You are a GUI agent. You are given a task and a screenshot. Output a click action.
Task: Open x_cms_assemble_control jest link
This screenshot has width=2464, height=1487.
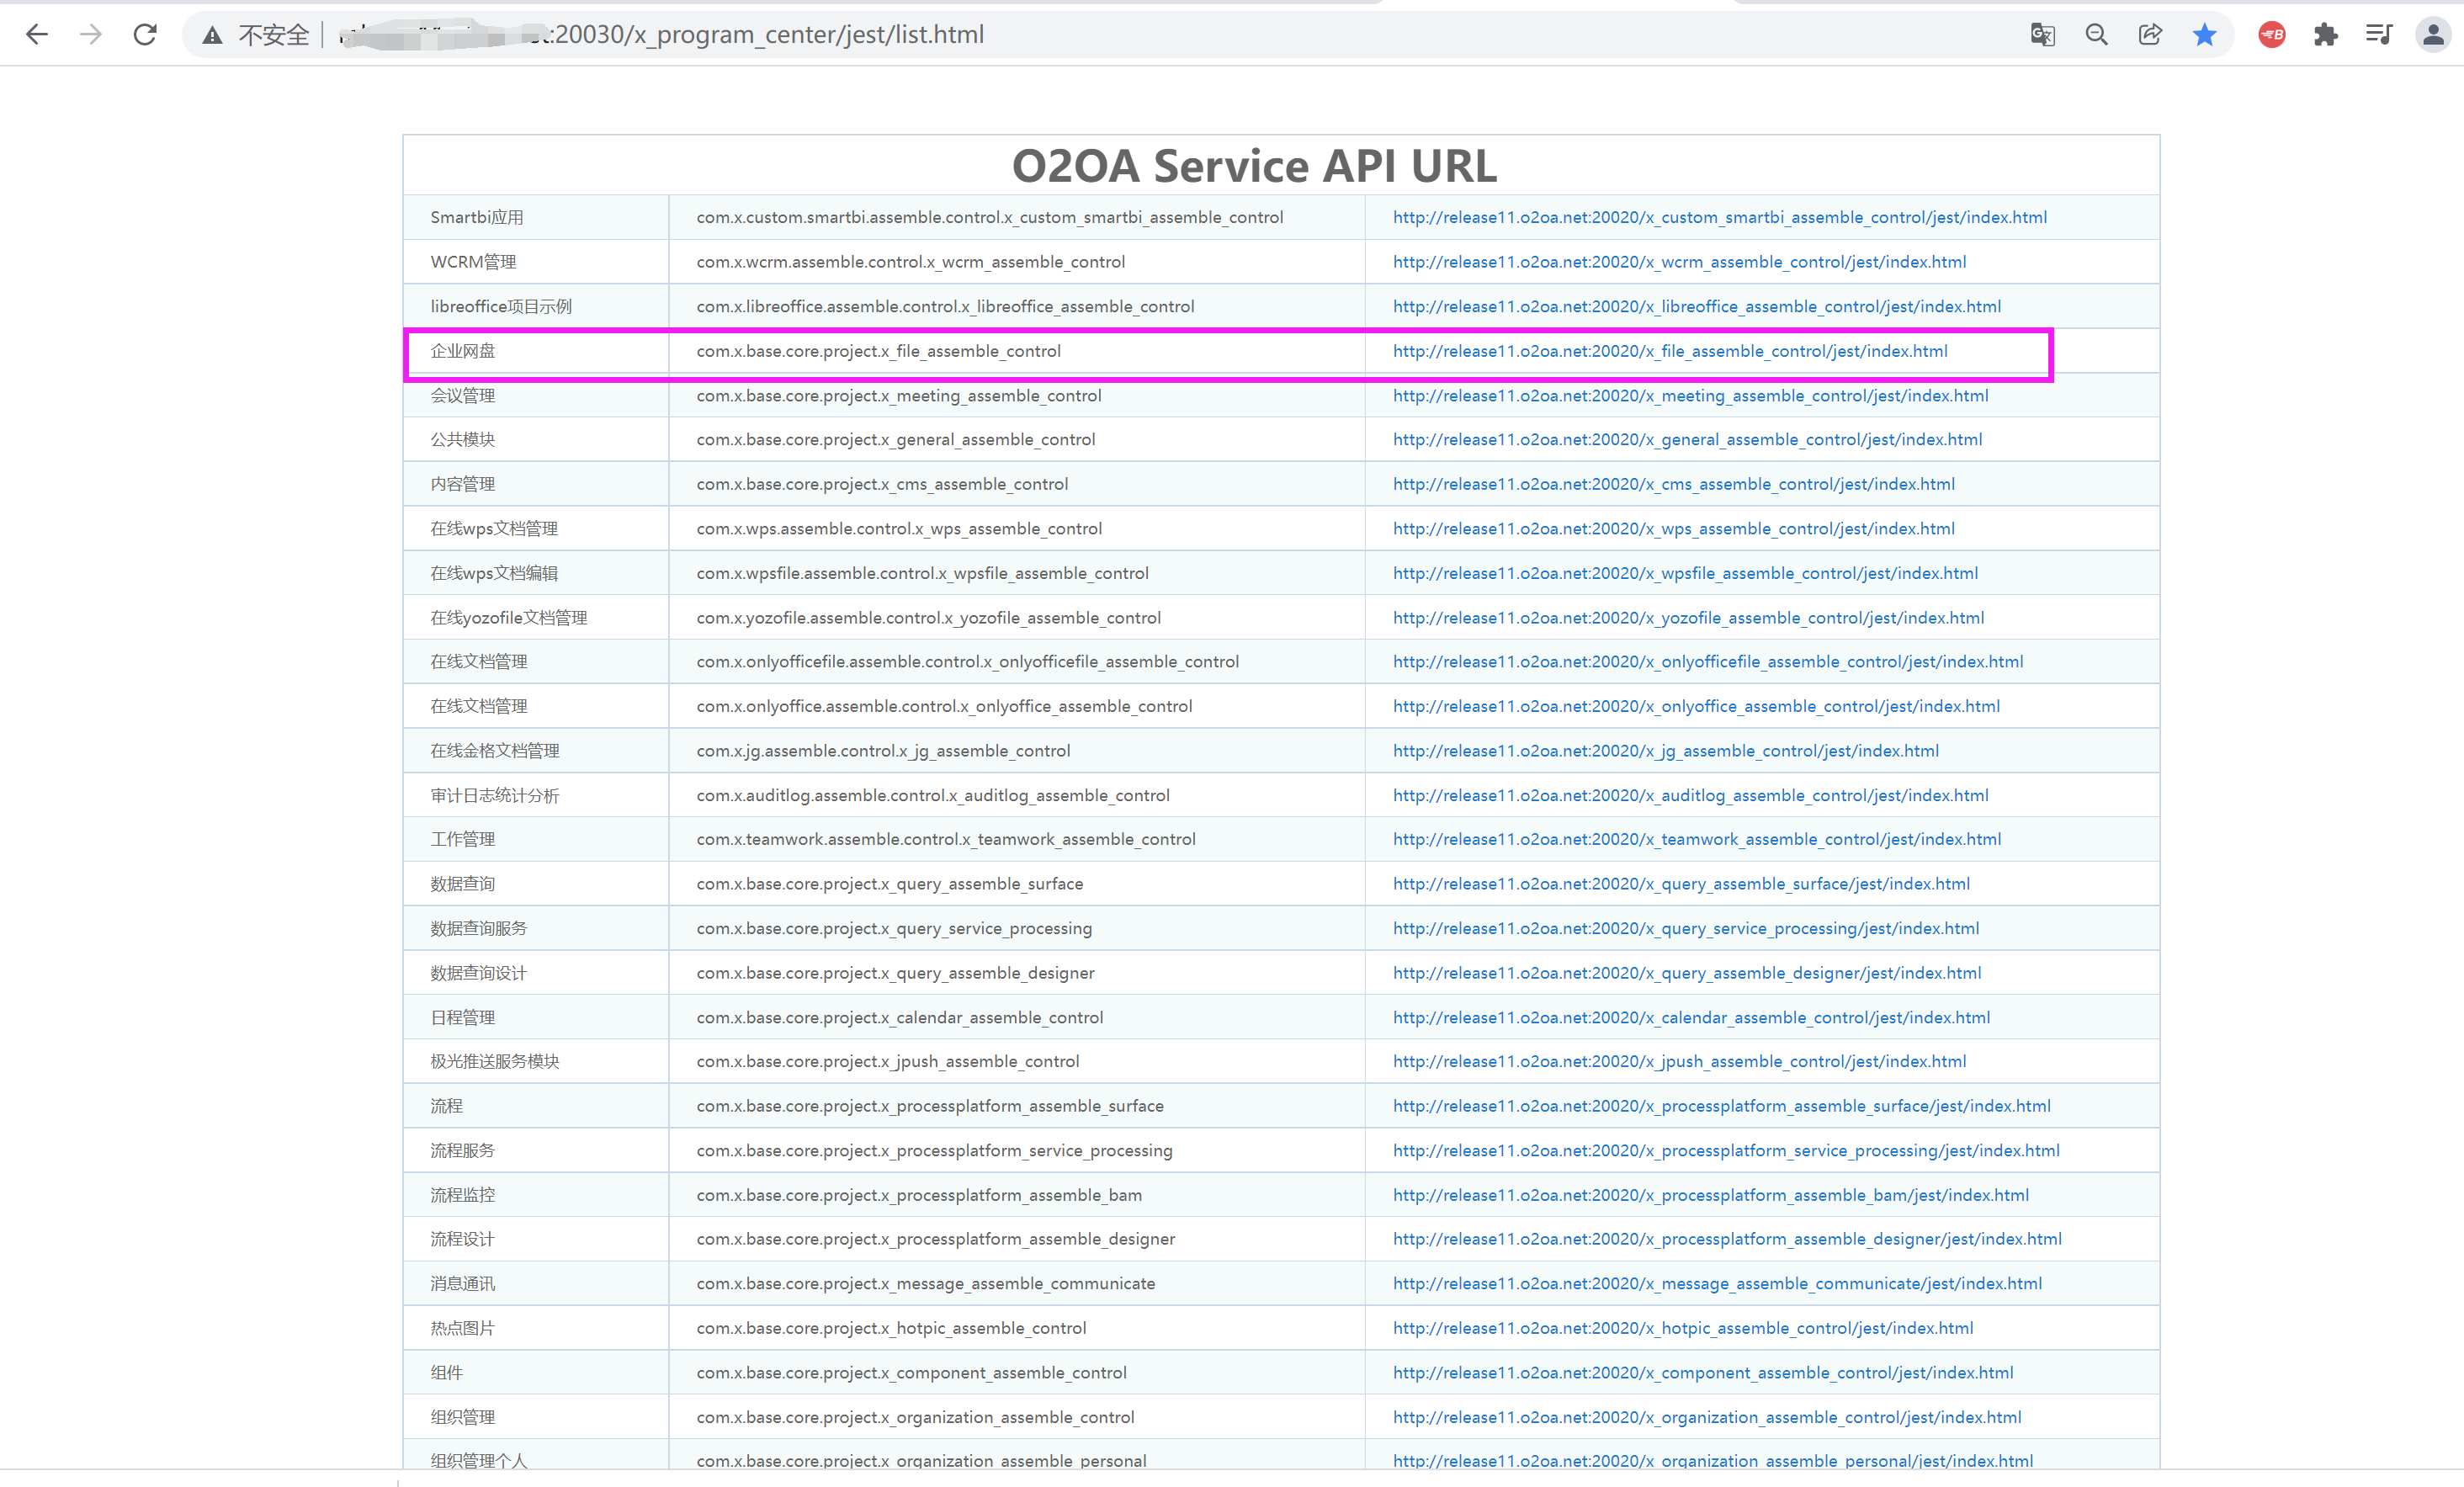[x=1673, y=484]
